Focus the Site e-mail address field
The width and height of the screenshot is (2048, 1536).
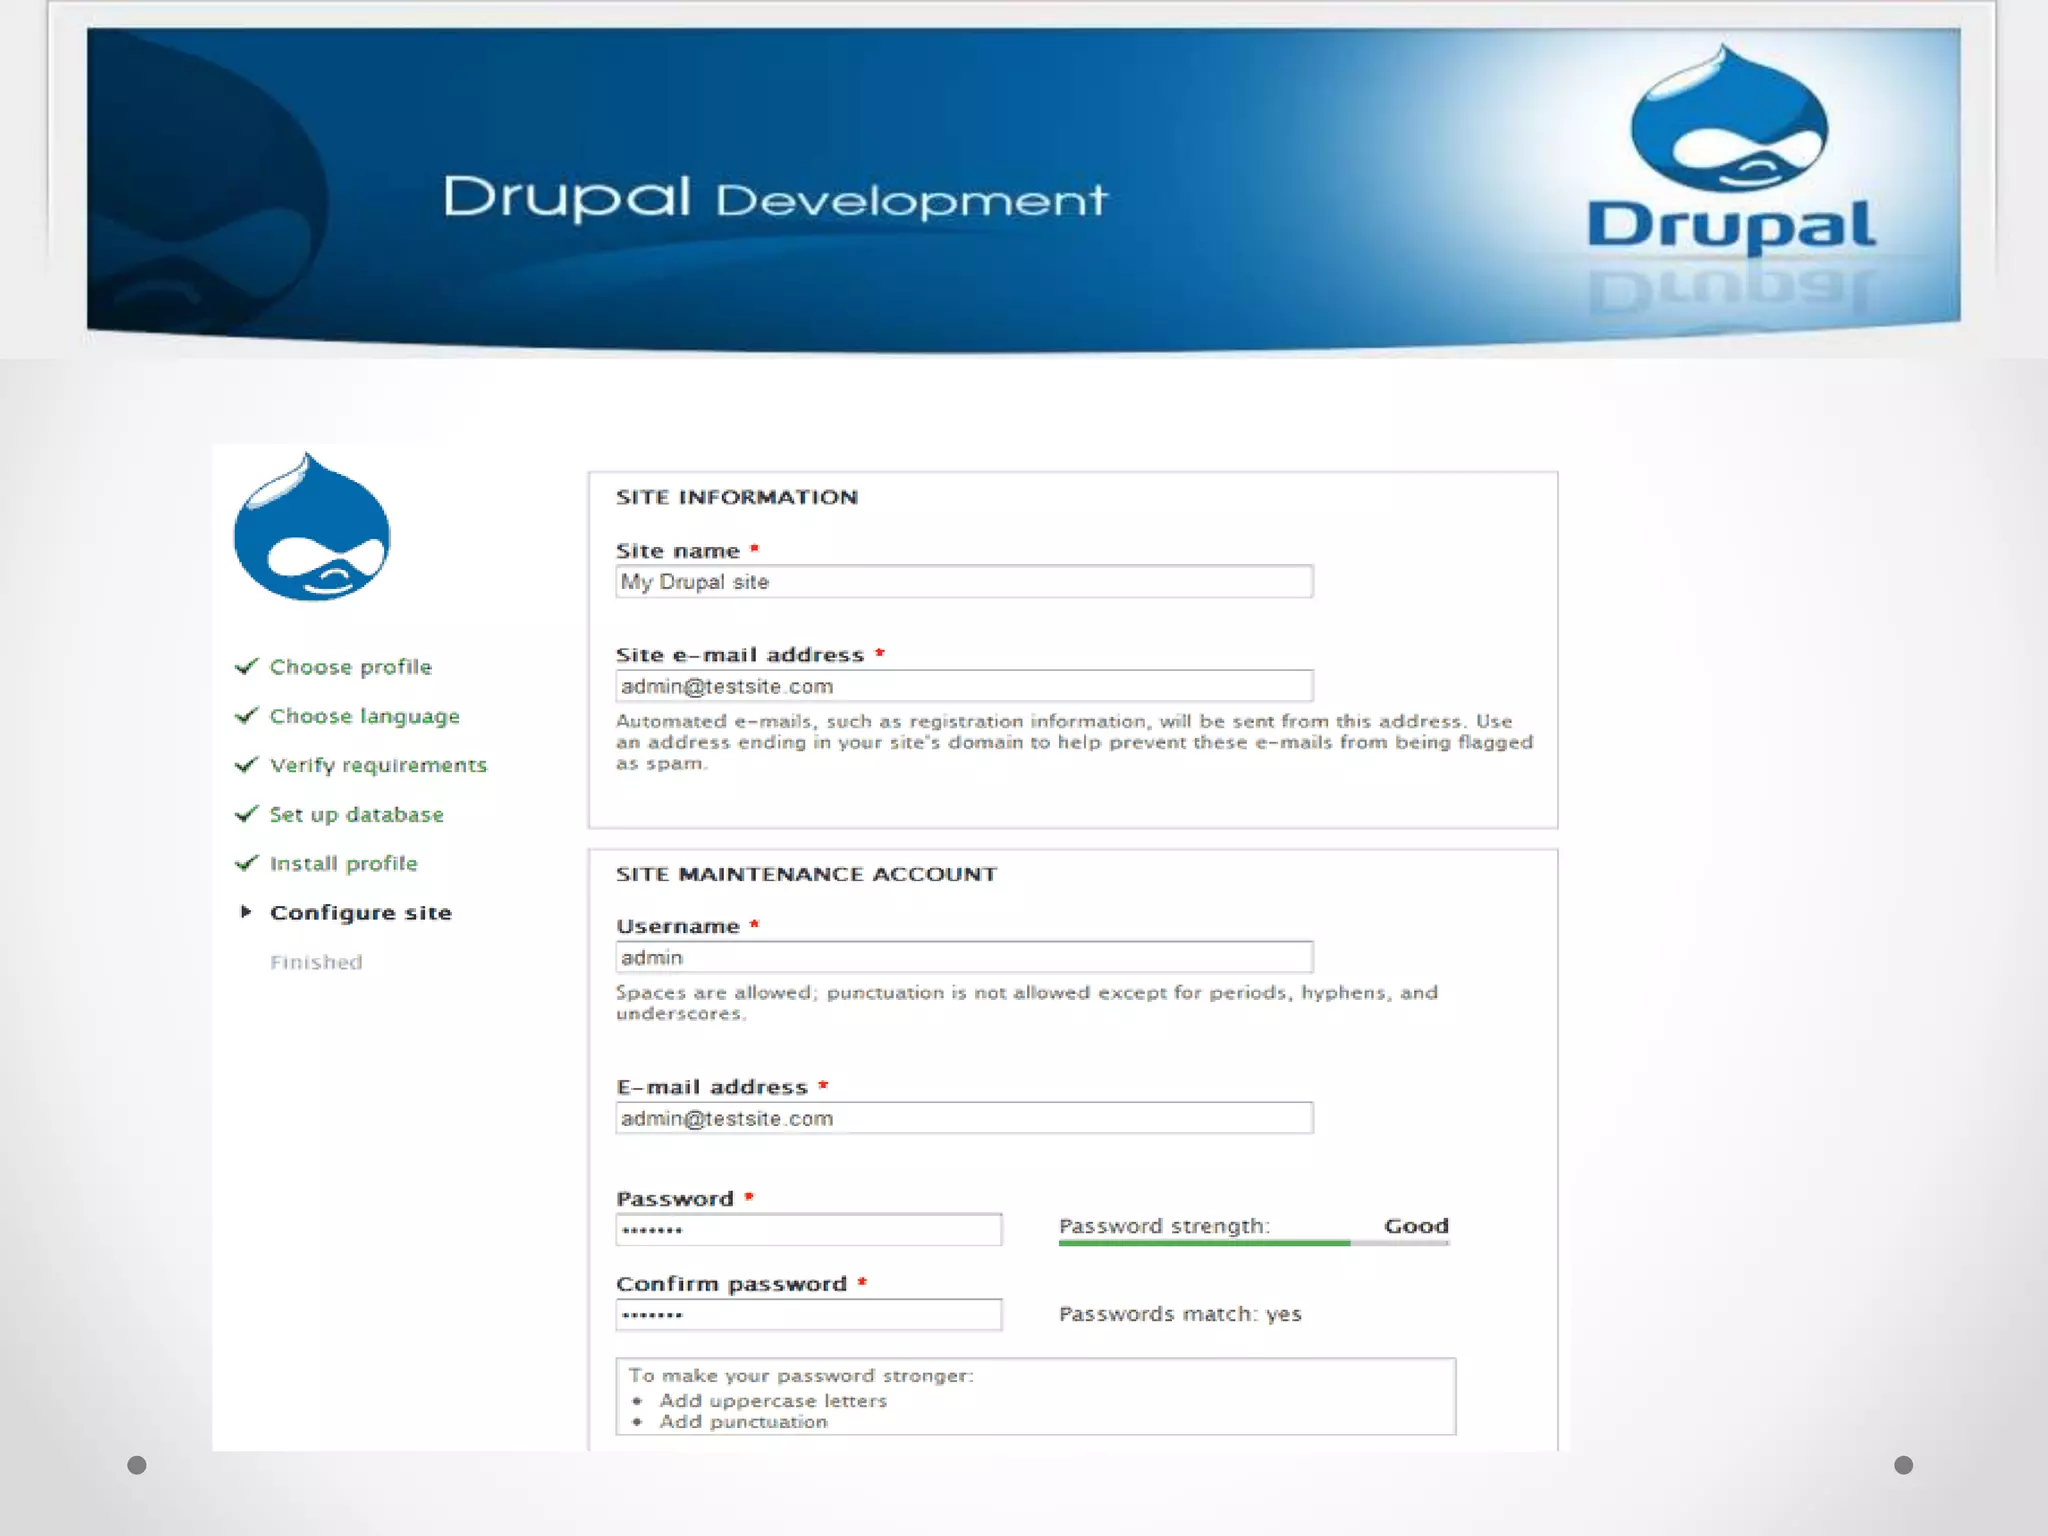click(x=963, y=686)
